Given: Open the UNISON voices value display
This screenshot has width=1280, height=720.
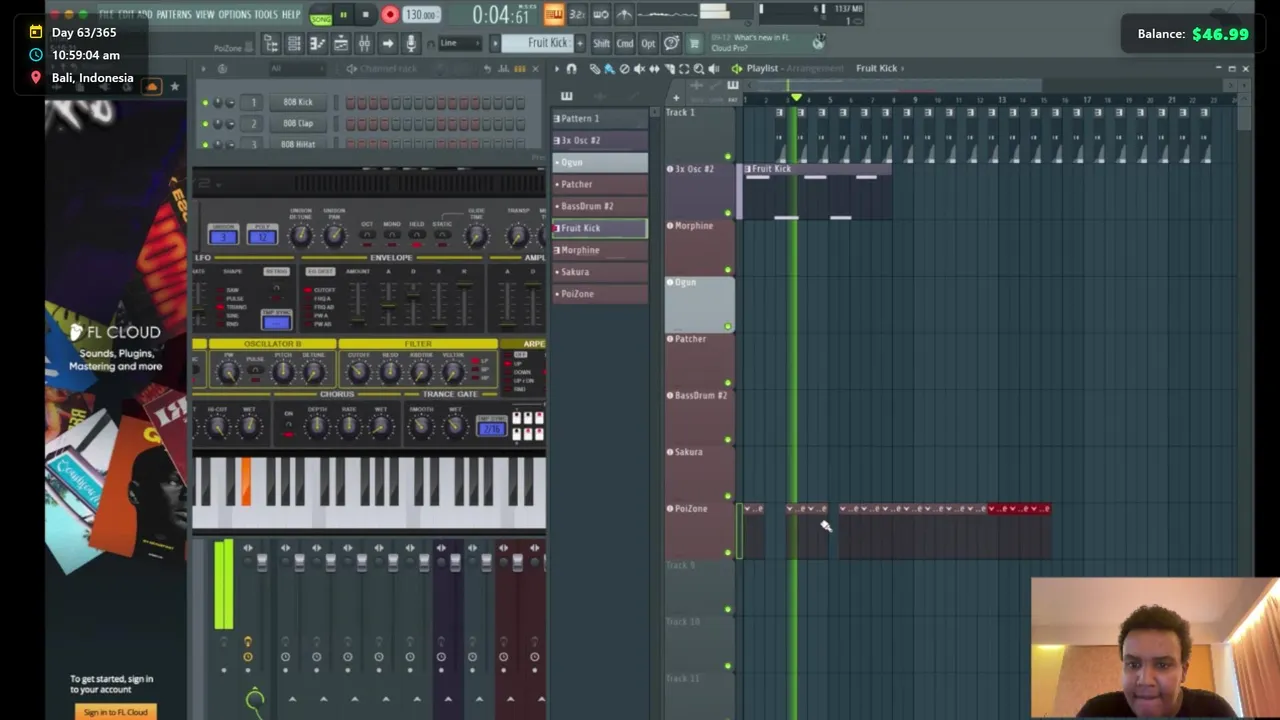Looking at the screenshot, I should (223, 236).
